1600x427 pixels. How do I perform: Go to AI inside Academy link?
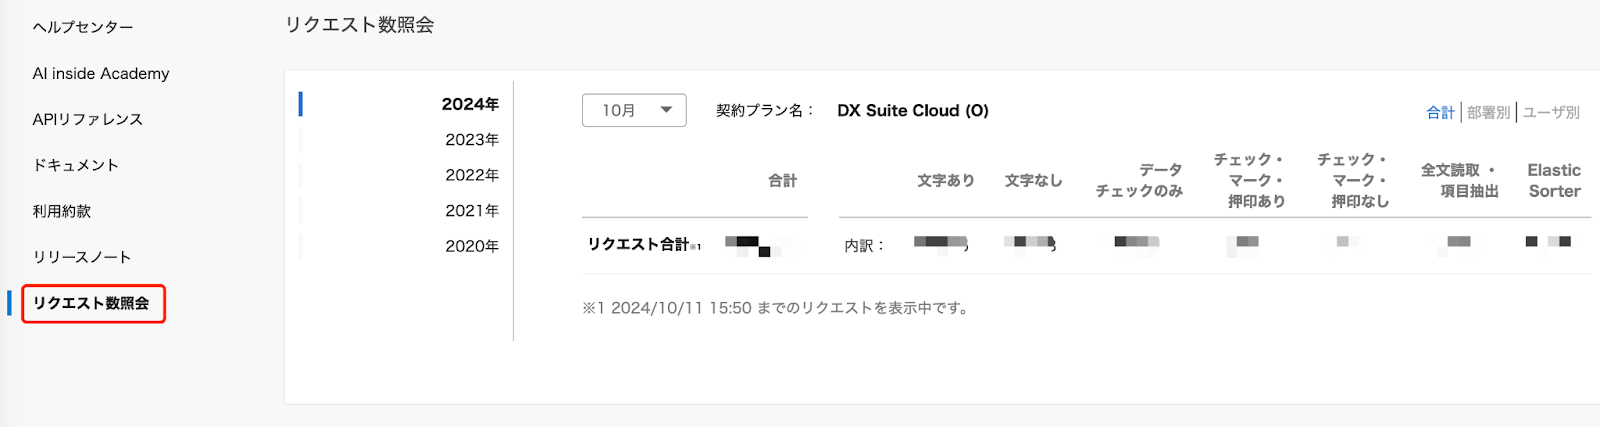(x=101, y=73)
